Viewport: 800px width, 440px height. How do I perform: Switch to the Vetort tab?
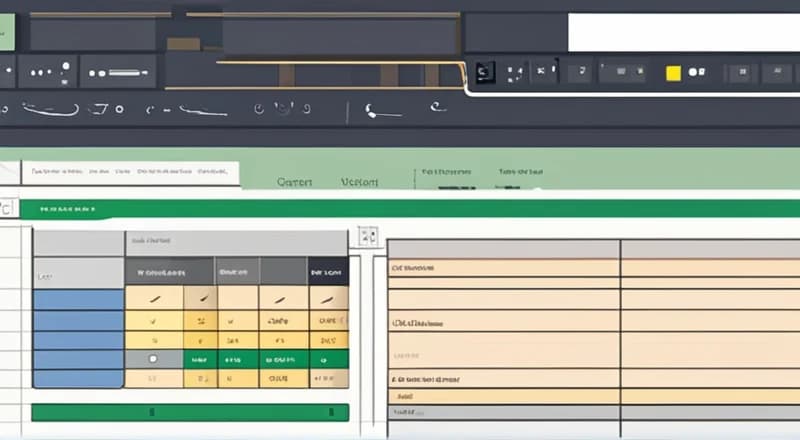[359, 182]
